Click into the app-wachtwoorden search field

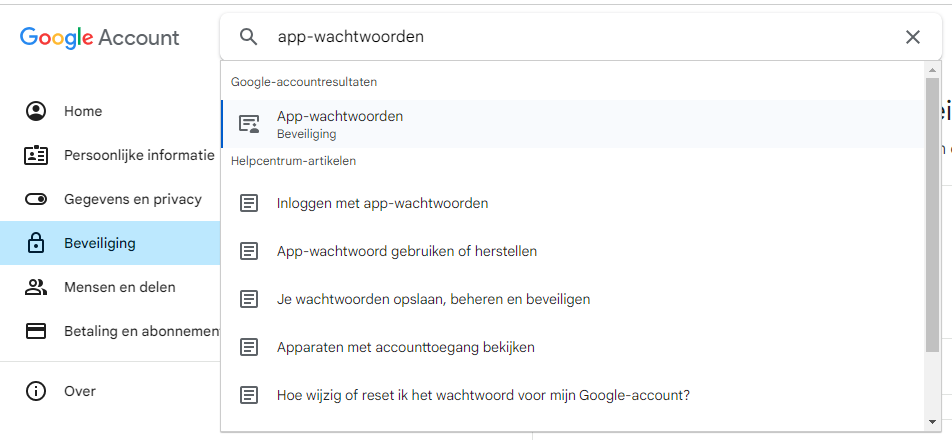point(580,37)
